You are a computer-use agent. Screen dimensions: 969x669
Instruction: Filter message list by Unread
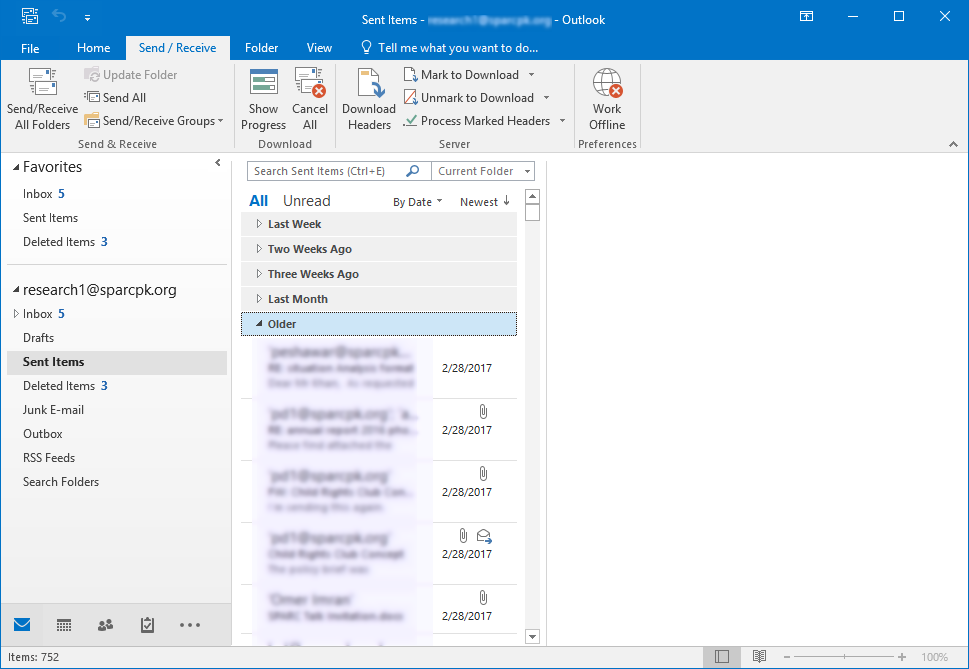(306, 201)
